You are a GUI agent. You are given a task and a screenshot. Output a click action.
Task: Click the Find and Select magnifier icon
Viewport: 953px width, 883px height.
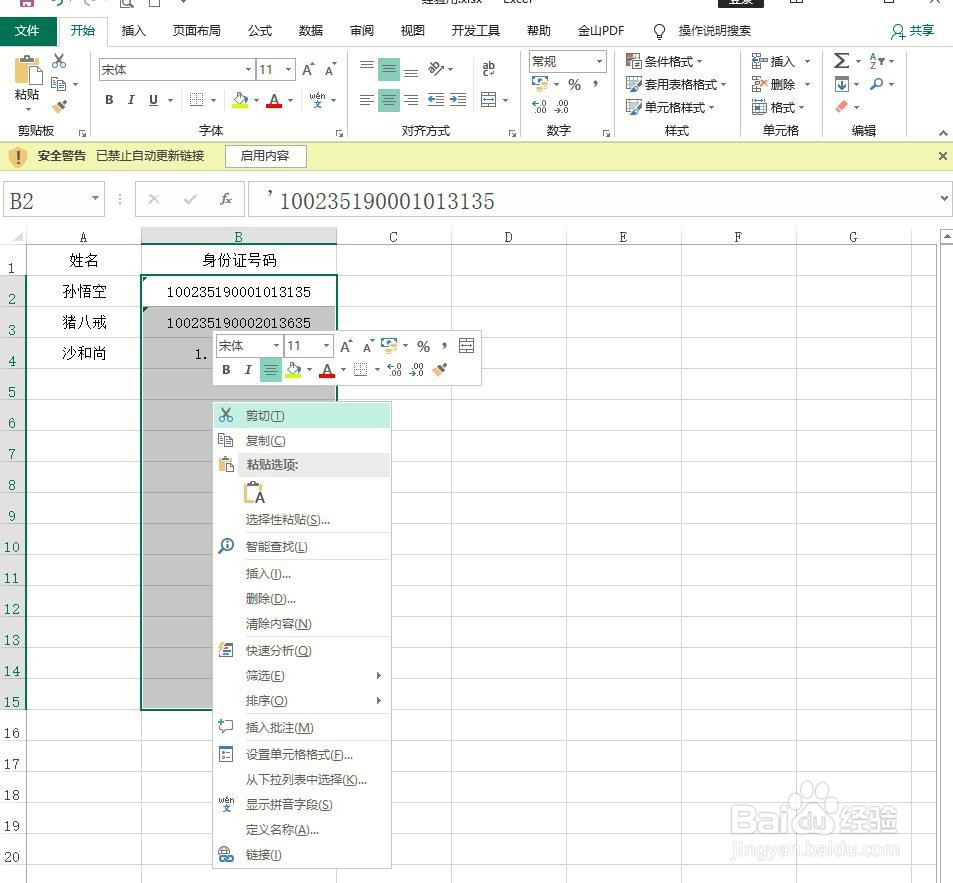coord(876,84)
